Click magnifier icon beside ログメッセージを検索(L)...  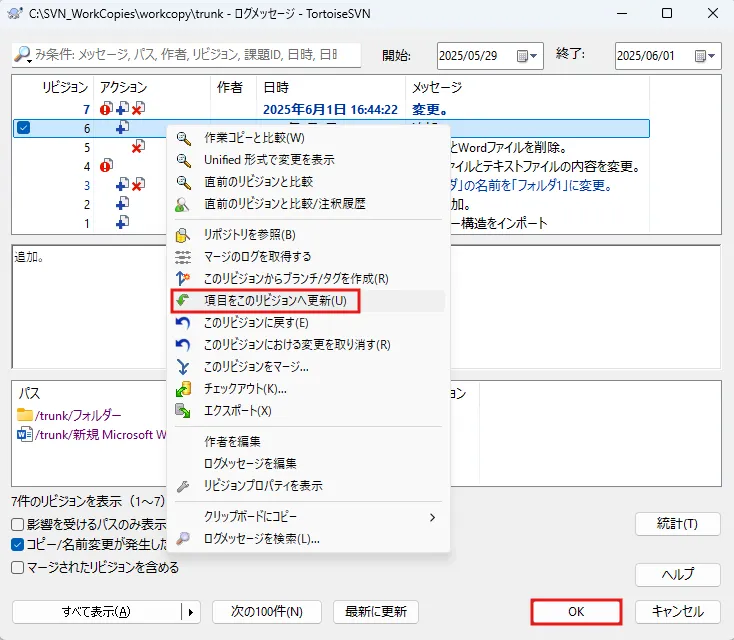tap(183, 538)
